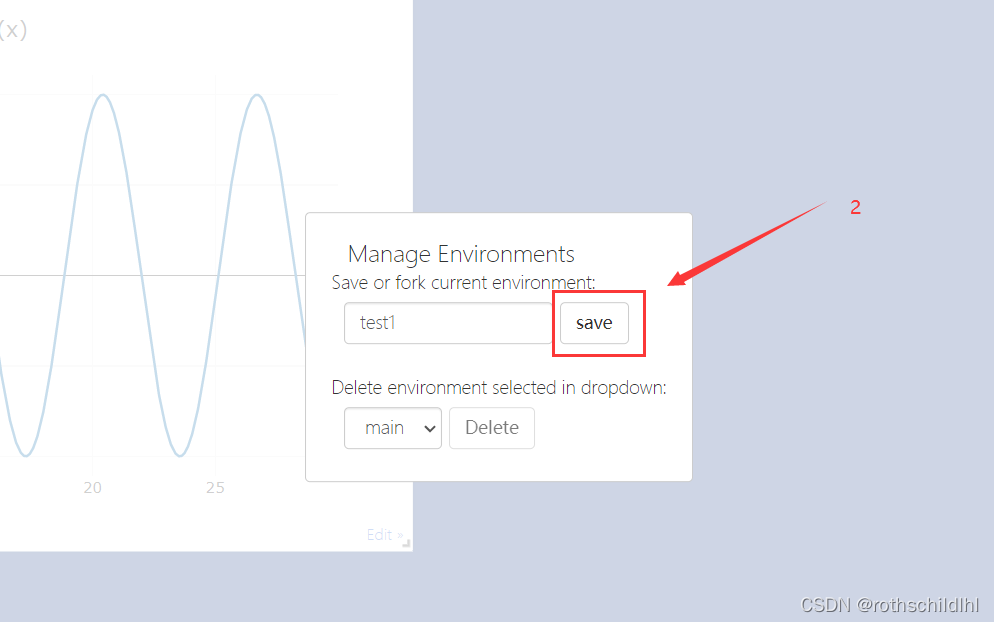Open the Edit » link on plot
The image size is (994, 622).
381,535
